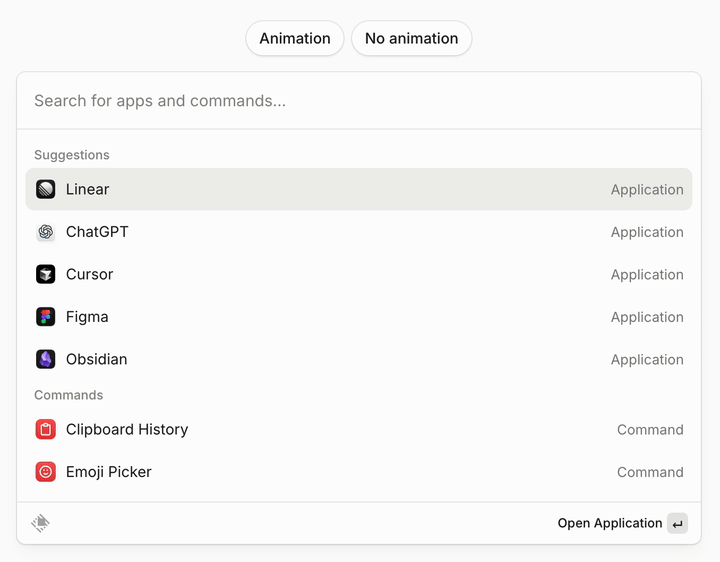Open the Obsidian suggestion entry
The width and height of the screenshot is (720, 562).
point(97,359)
